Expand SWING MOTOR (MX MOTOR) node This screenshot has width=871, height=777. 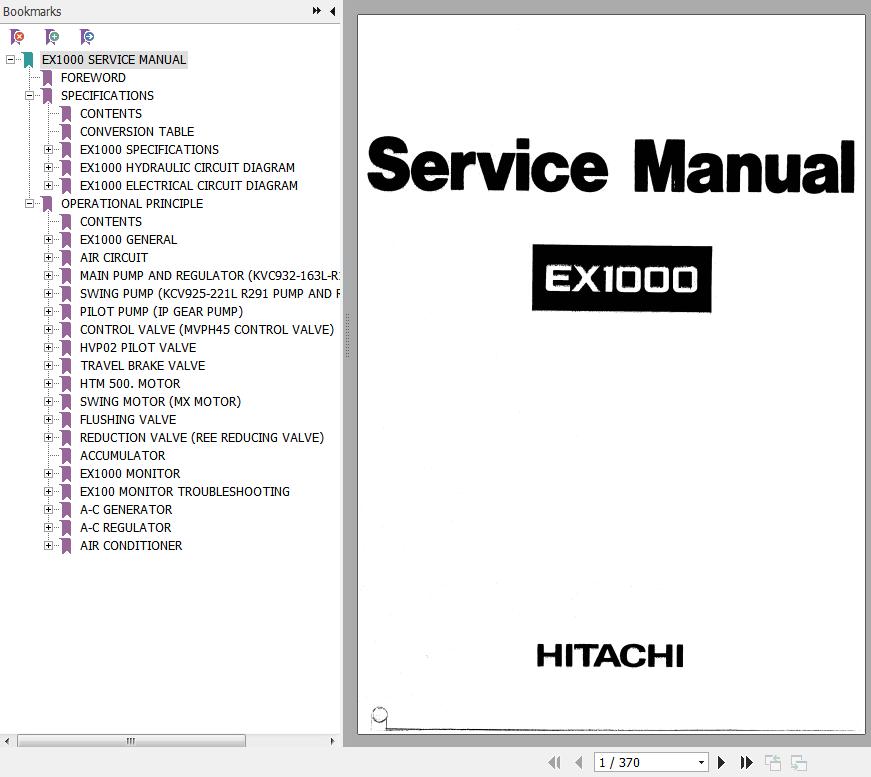point(48,402)
